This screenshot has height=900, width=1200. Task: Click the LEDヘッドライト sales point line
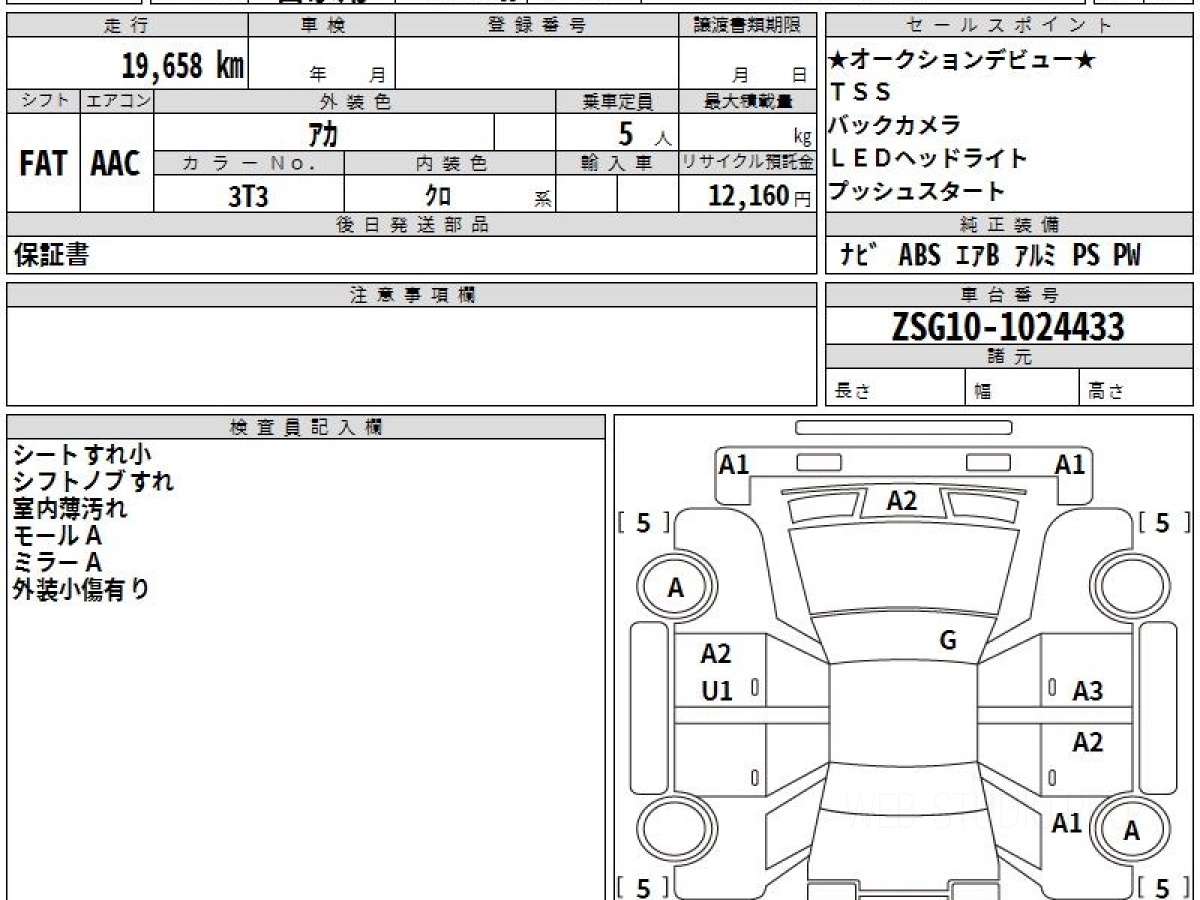click(929, 158)
